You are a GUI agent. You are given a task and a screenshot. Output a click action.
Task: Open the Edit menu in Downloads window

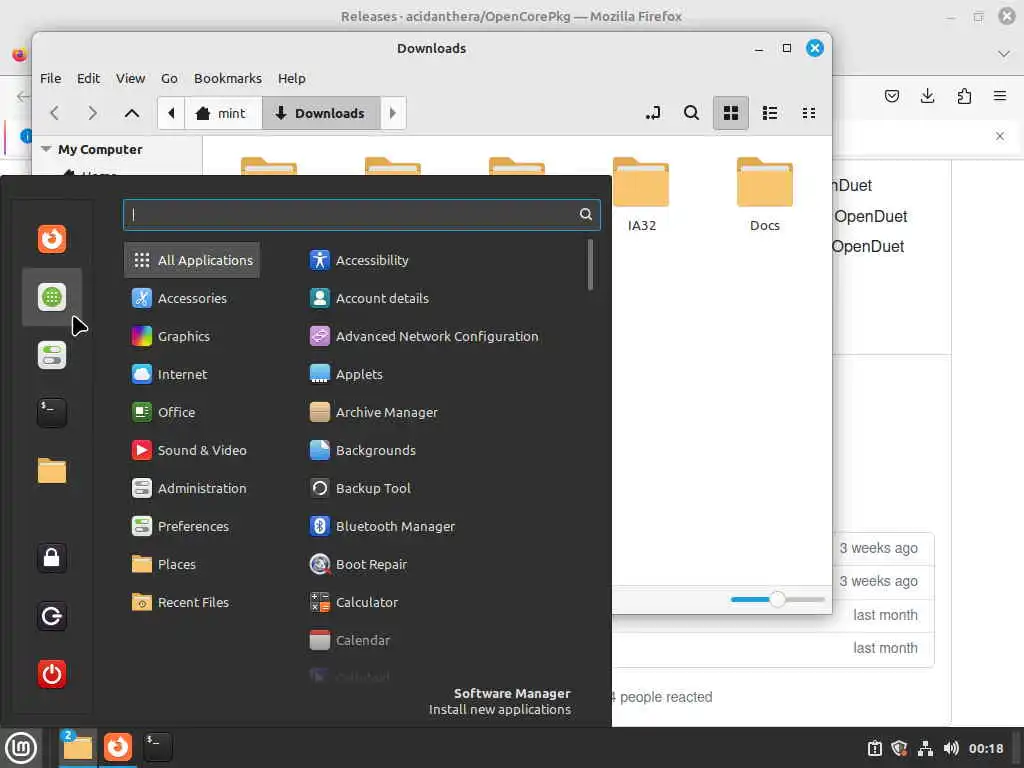click(x=88, y=78)
